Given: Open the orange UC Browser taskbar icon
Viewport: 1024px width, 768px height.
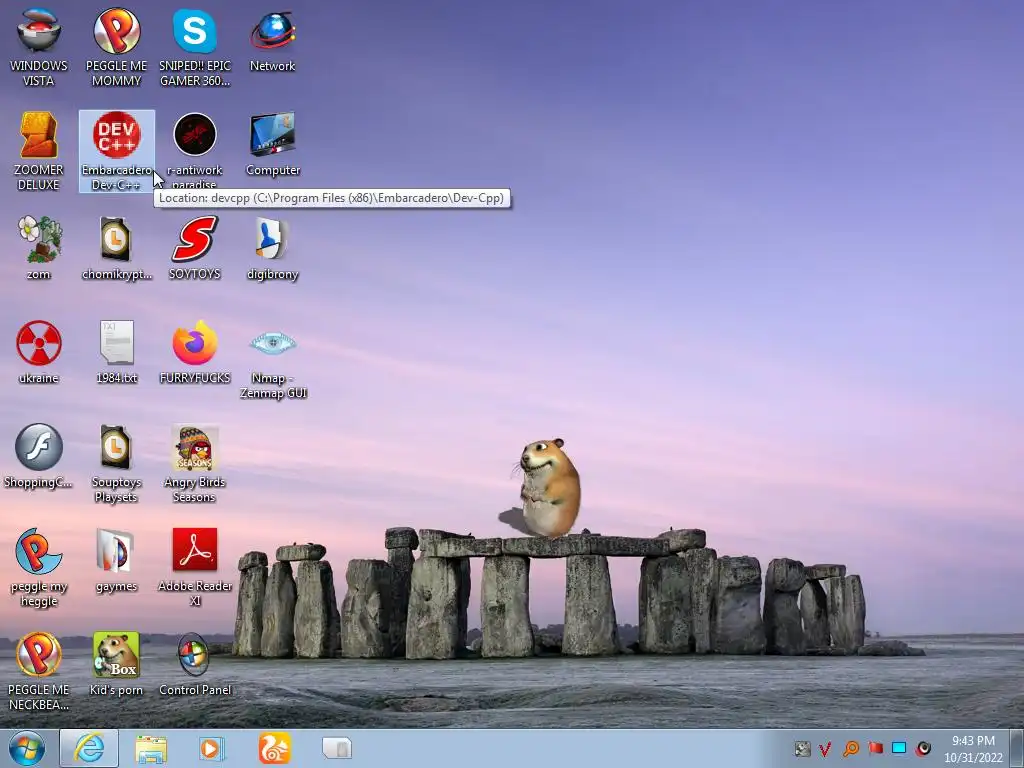Looking at the screenshot, I should 274,748.
